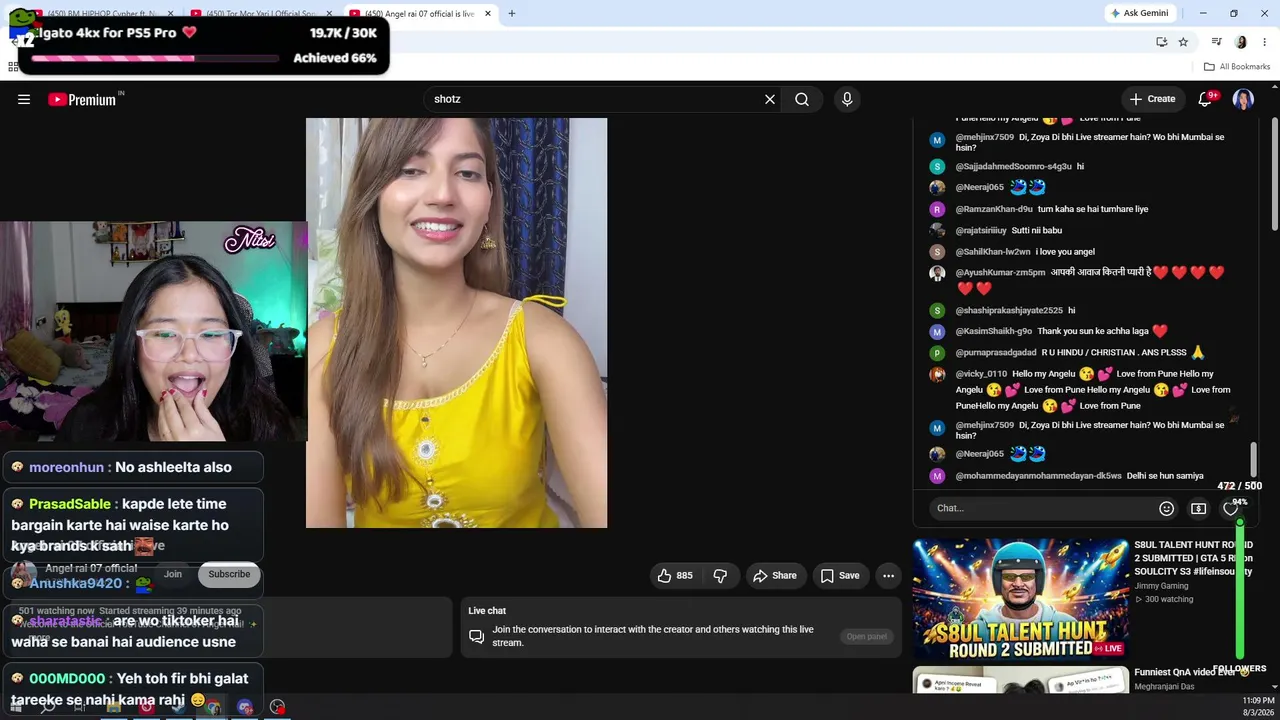Open the live chat speech-bubble icon
The width and height of the screenshot is (1280, 720).
477,637
